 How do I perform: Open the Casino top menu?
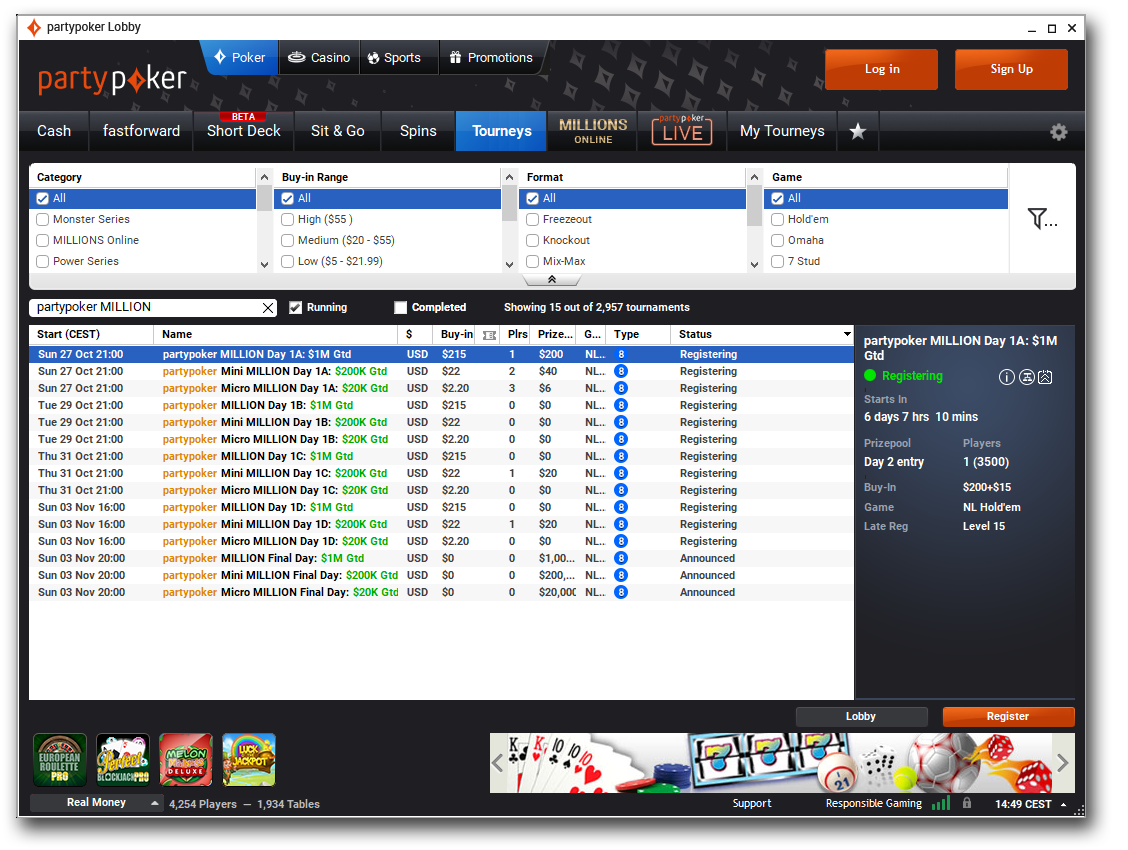[x=319, y=58]
